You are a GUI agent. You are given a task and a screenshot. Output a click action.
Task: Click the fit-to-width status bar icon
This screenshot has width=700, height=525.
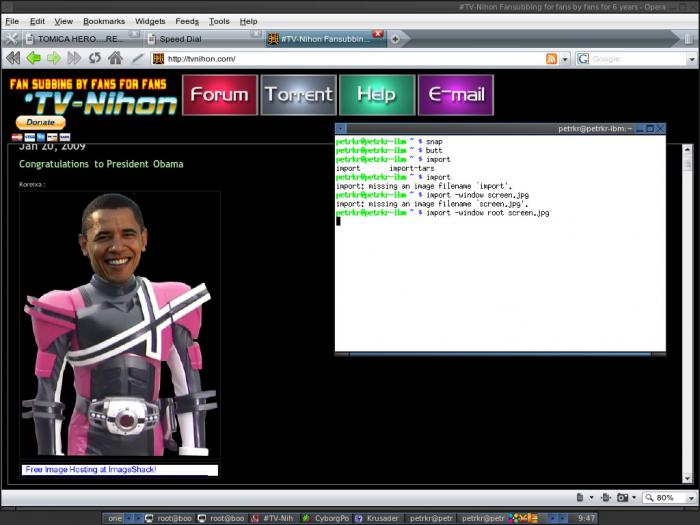pos(606,497)
